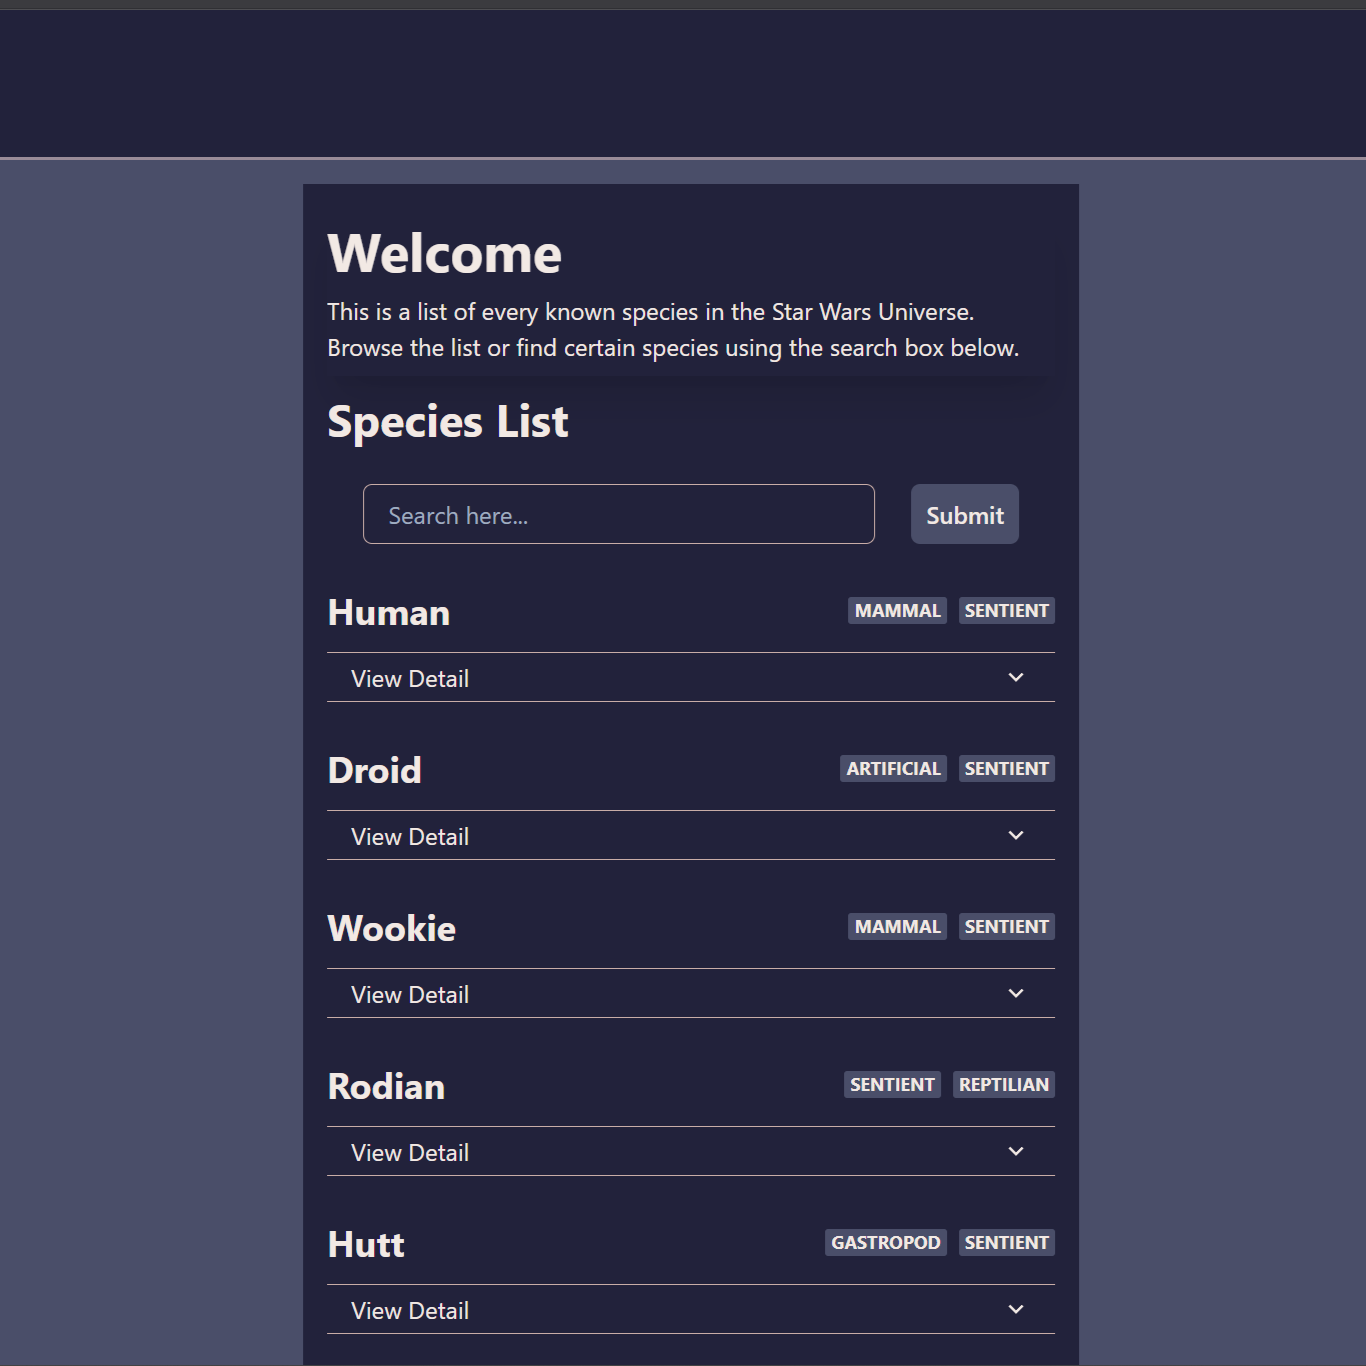This screenshot has height=1366, width=1366.
Task: Select the MAMMAL tag on Wookie
Action: point(896,926)
